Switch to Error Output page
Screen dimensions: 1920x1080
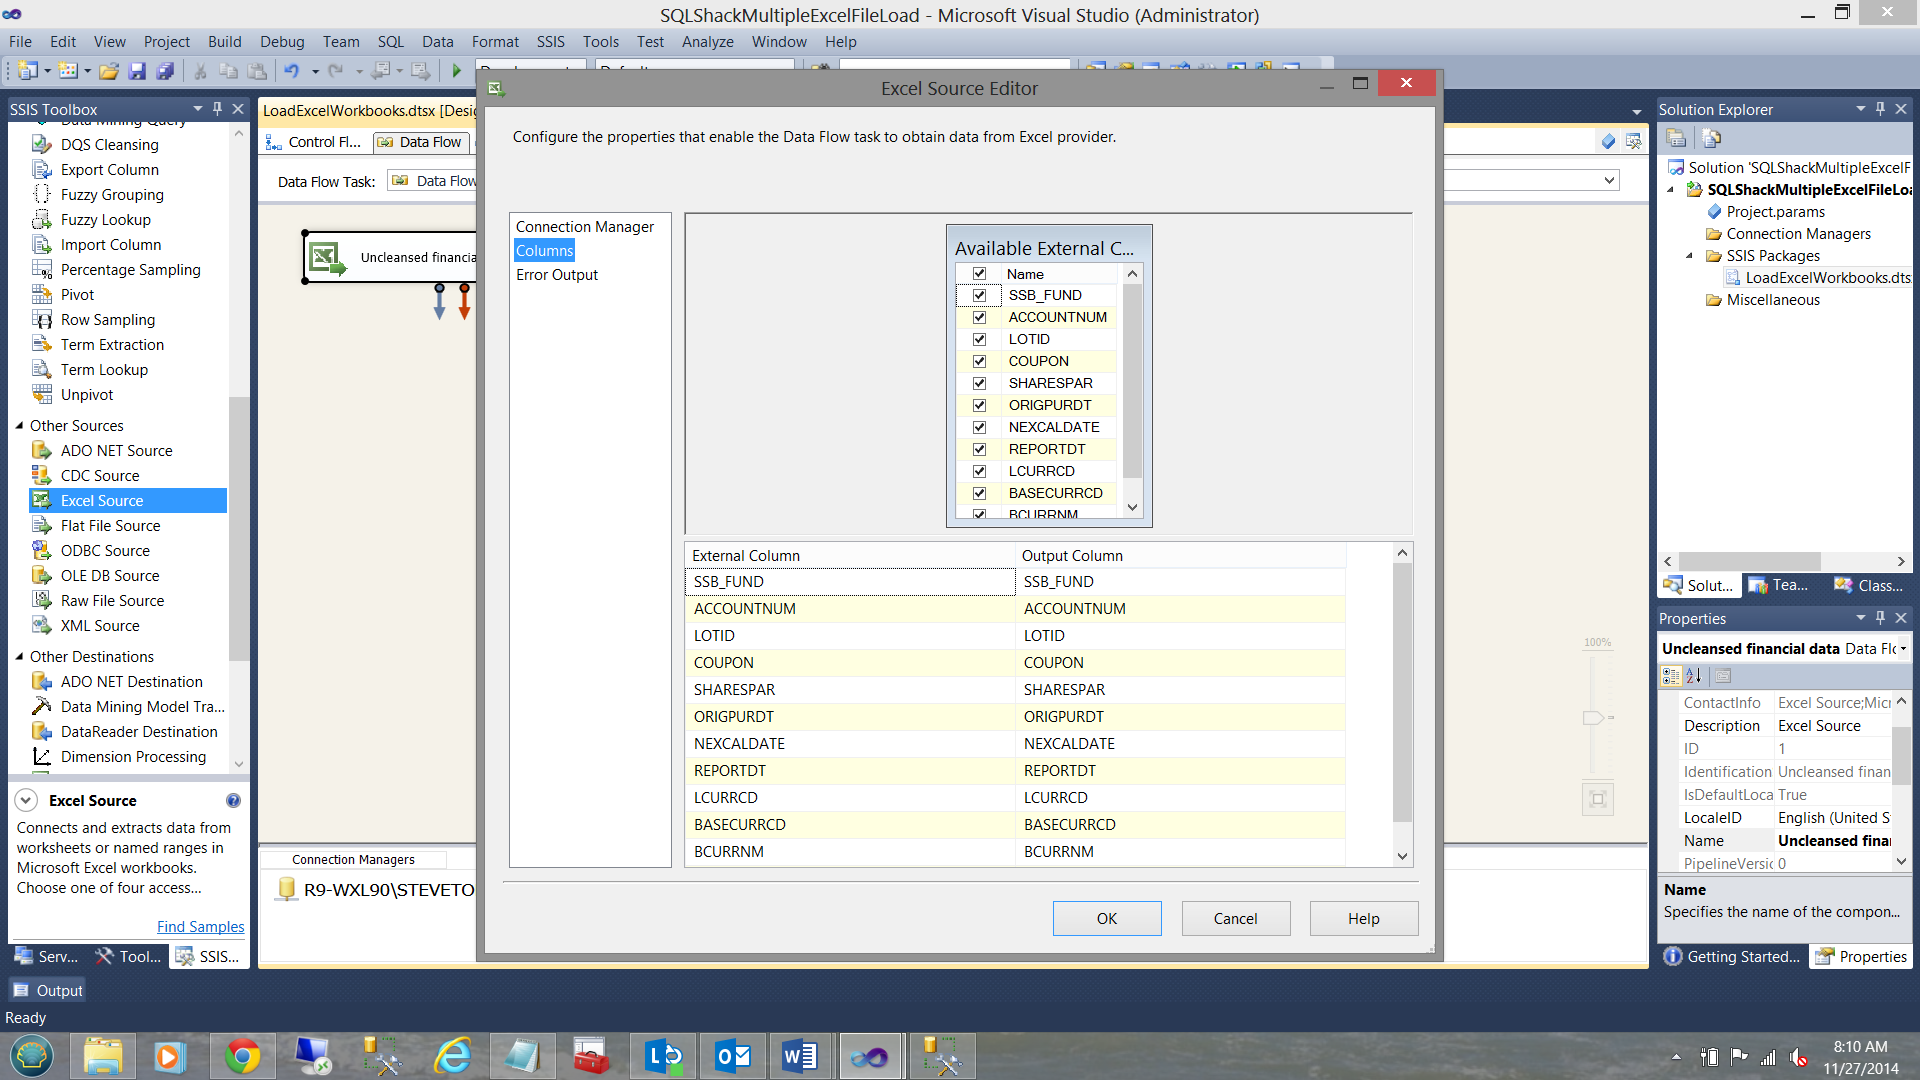point(557,275)
